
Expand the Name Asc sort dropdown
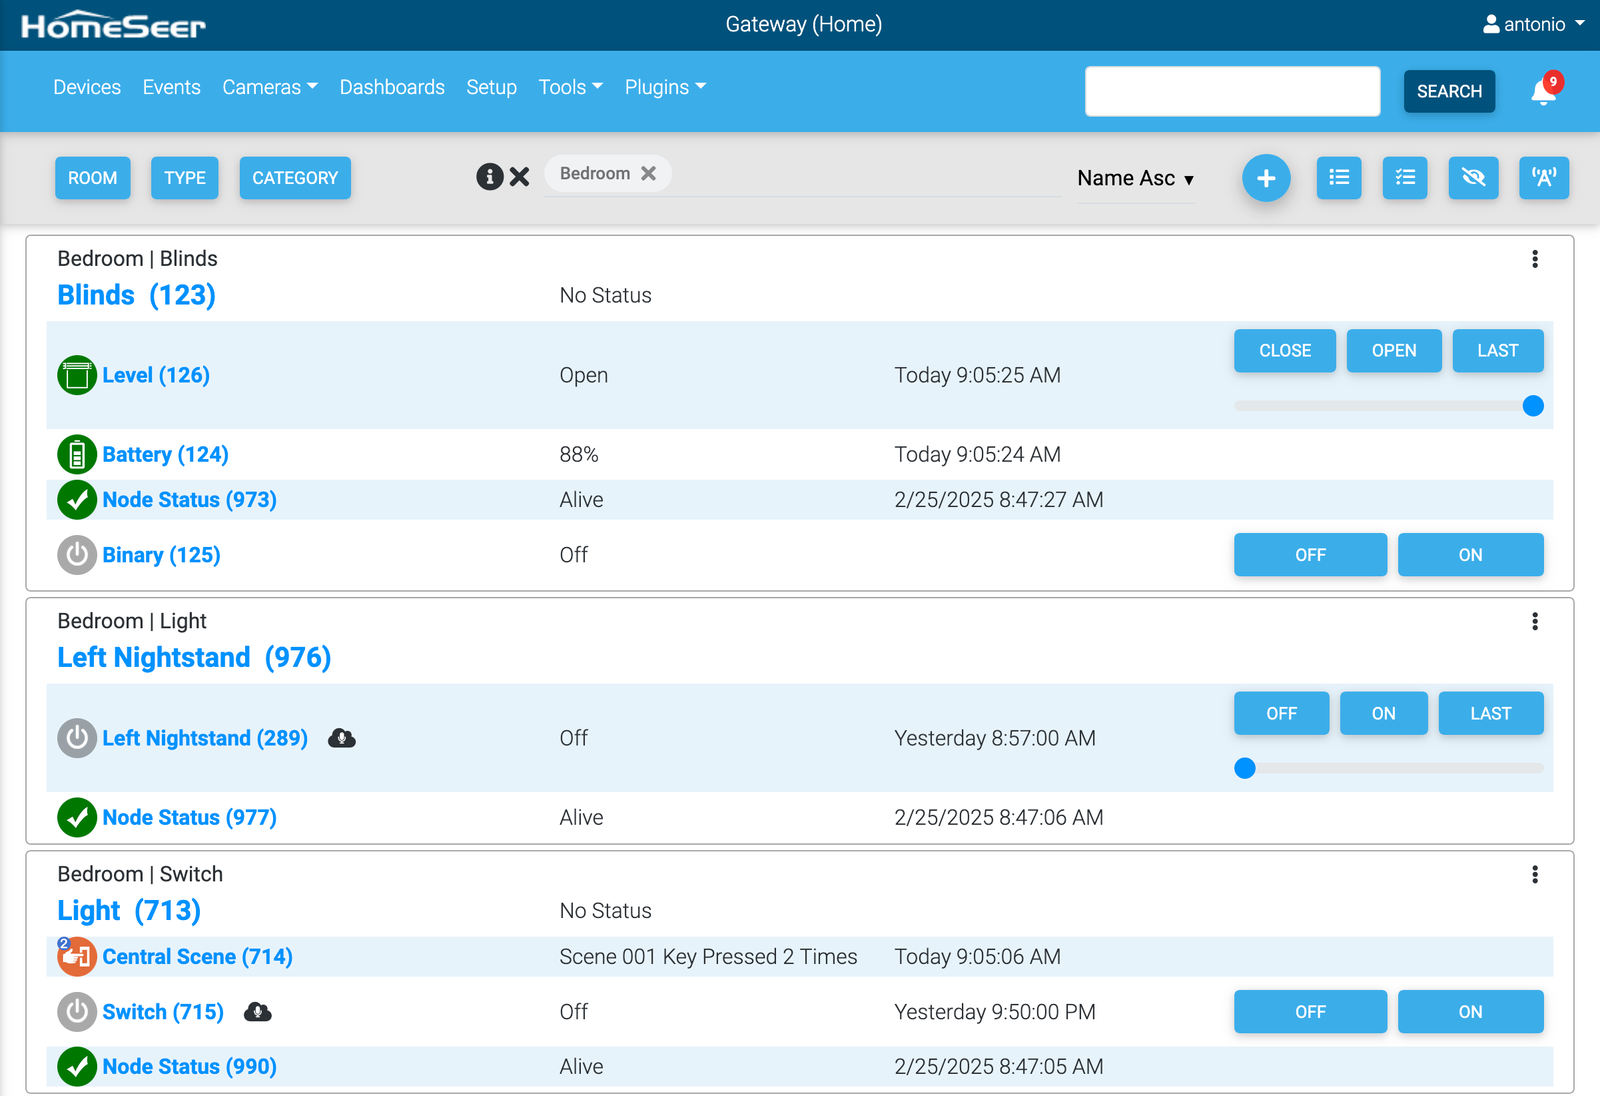pyautogui.click(x=1136, y=178)
